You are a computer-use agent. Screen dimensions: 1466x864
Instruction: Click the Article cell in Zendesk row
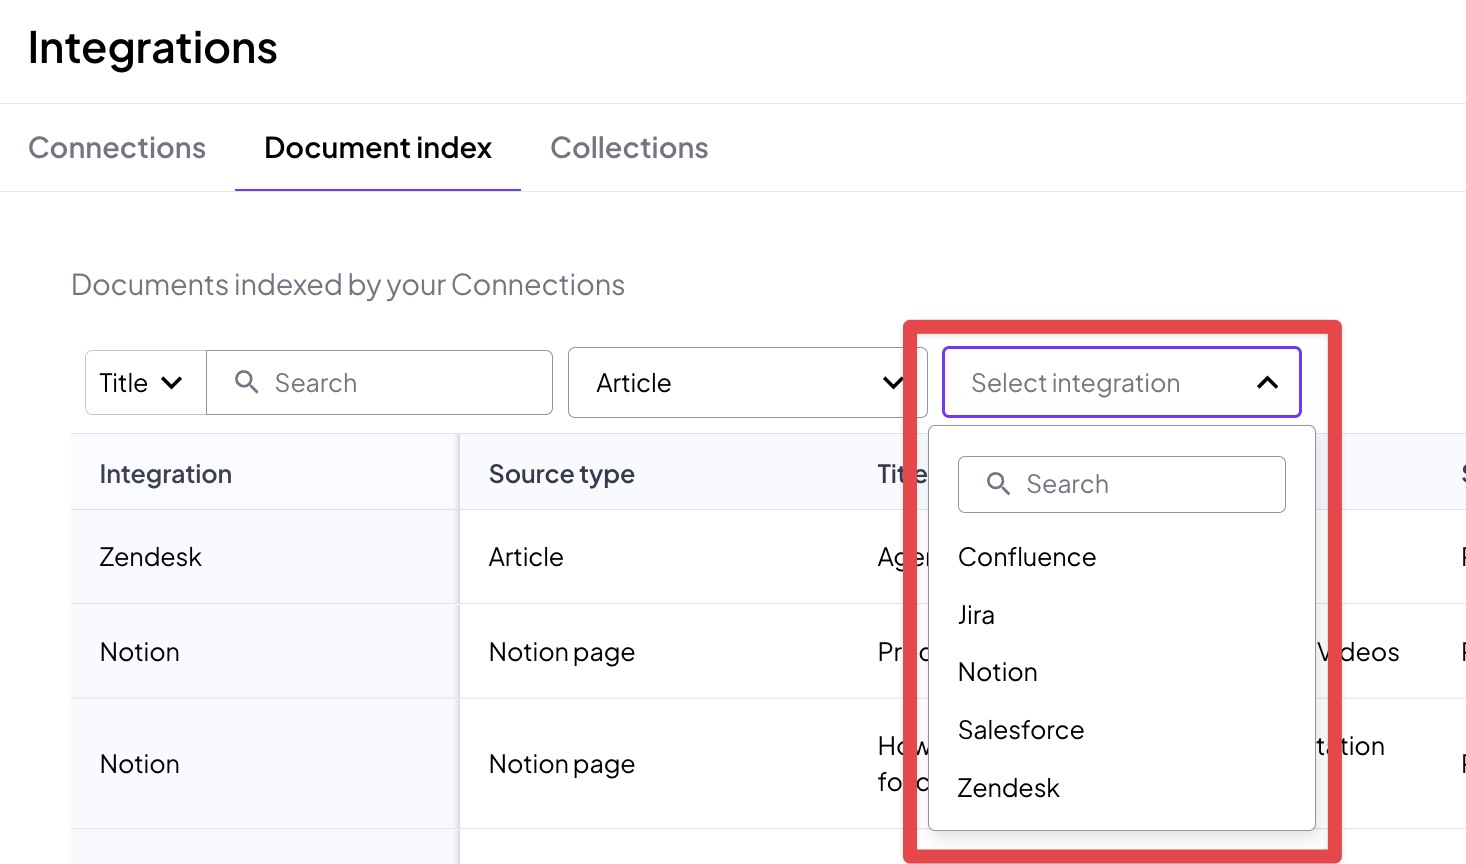526,557
